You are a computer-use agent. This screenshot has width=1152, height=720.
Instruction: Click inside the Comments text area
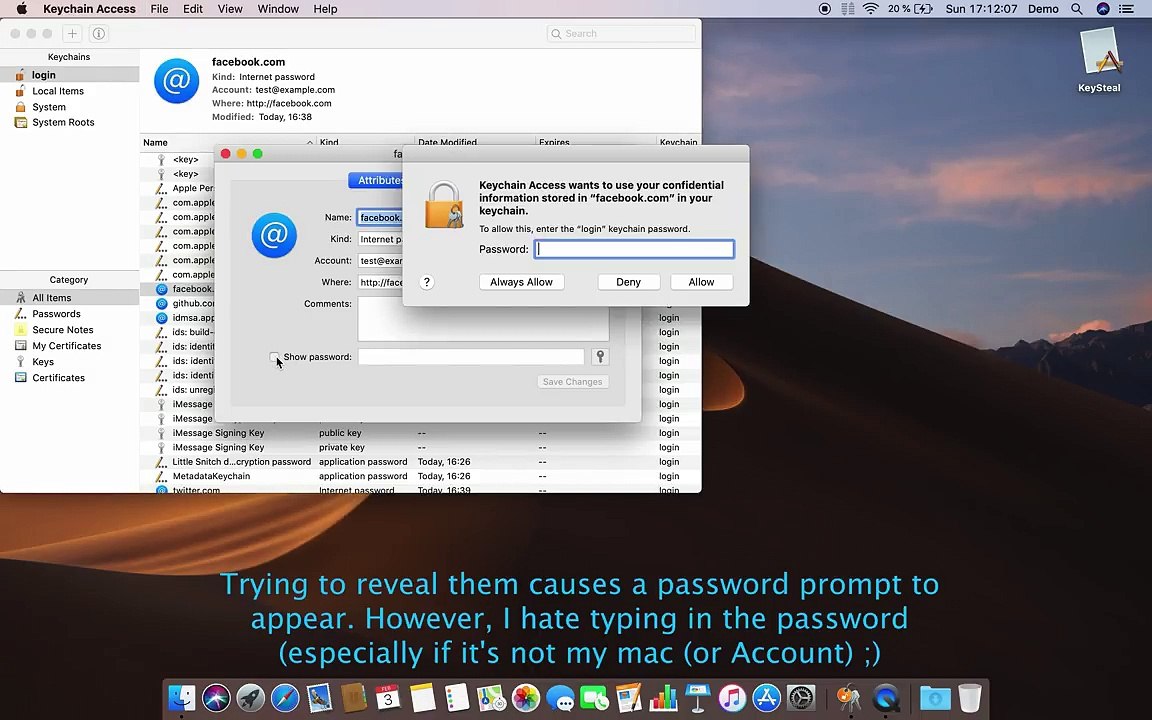point(483,319)
